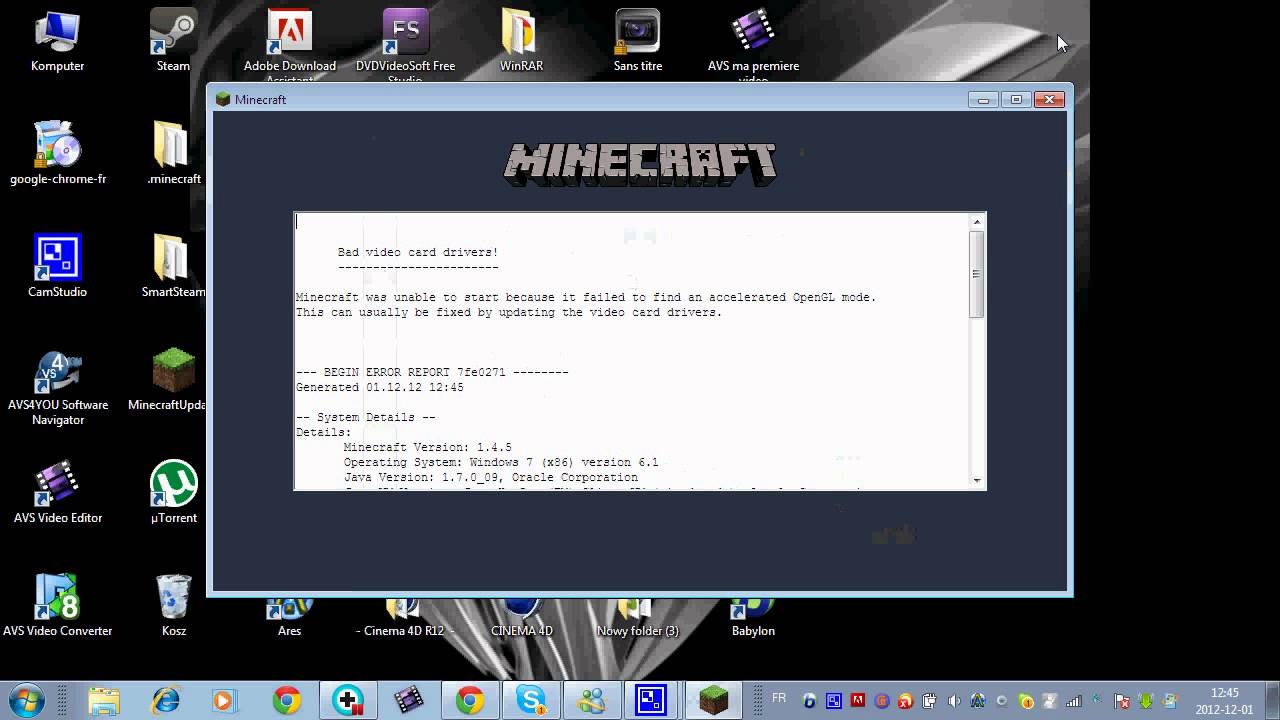Viewport: 1280px width, 720px height.
Task: Click the "Operating System: Windows 7" line
Action: click(501, 462)
